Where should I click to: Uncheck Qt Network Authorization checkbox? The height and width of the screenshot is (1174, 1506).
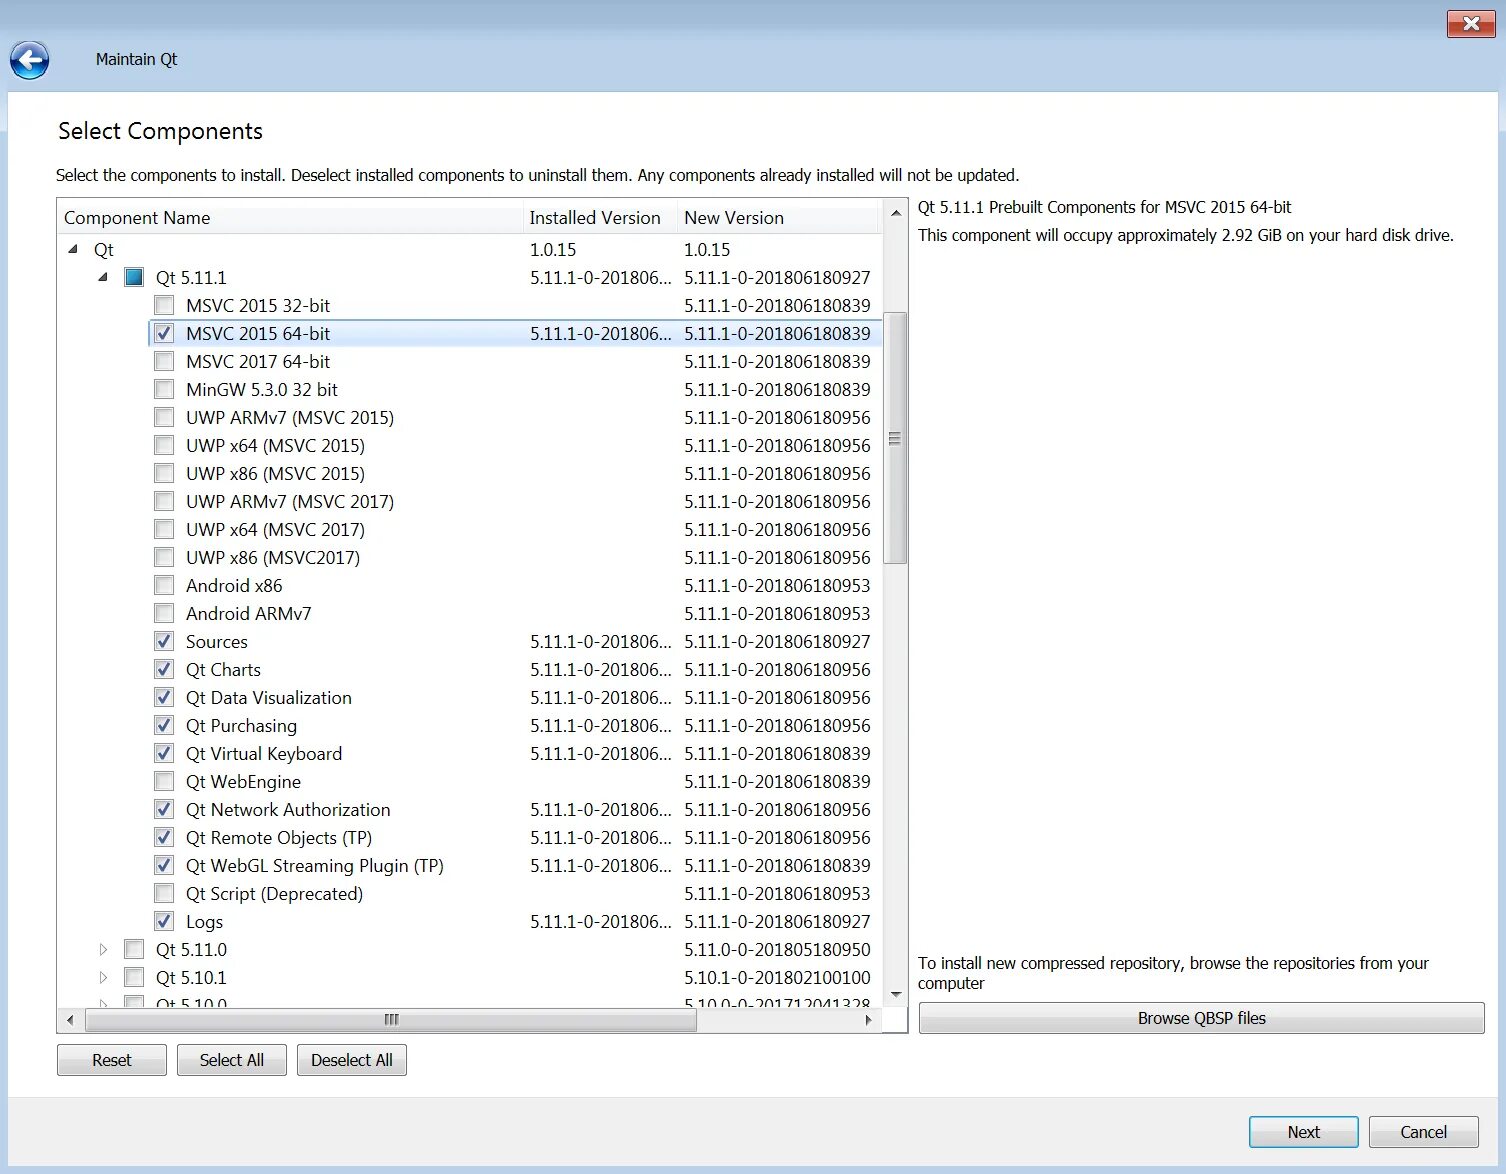(x=164, y=809)
